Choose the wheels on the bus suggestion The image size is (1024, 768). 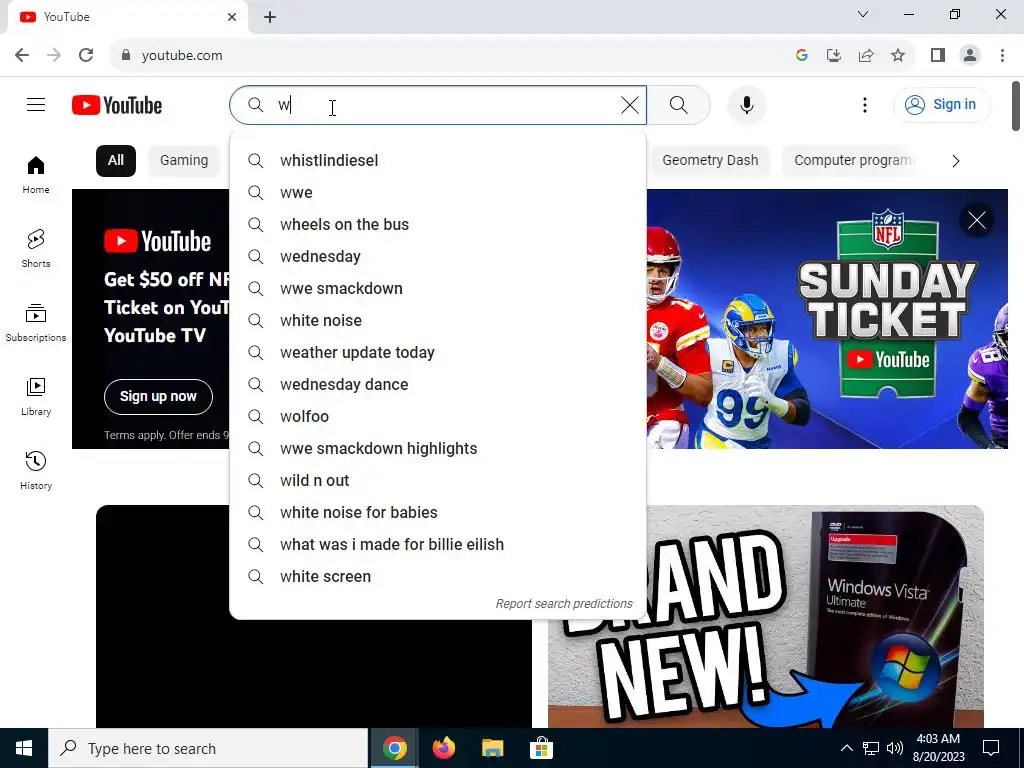click(x=438, y=225)
